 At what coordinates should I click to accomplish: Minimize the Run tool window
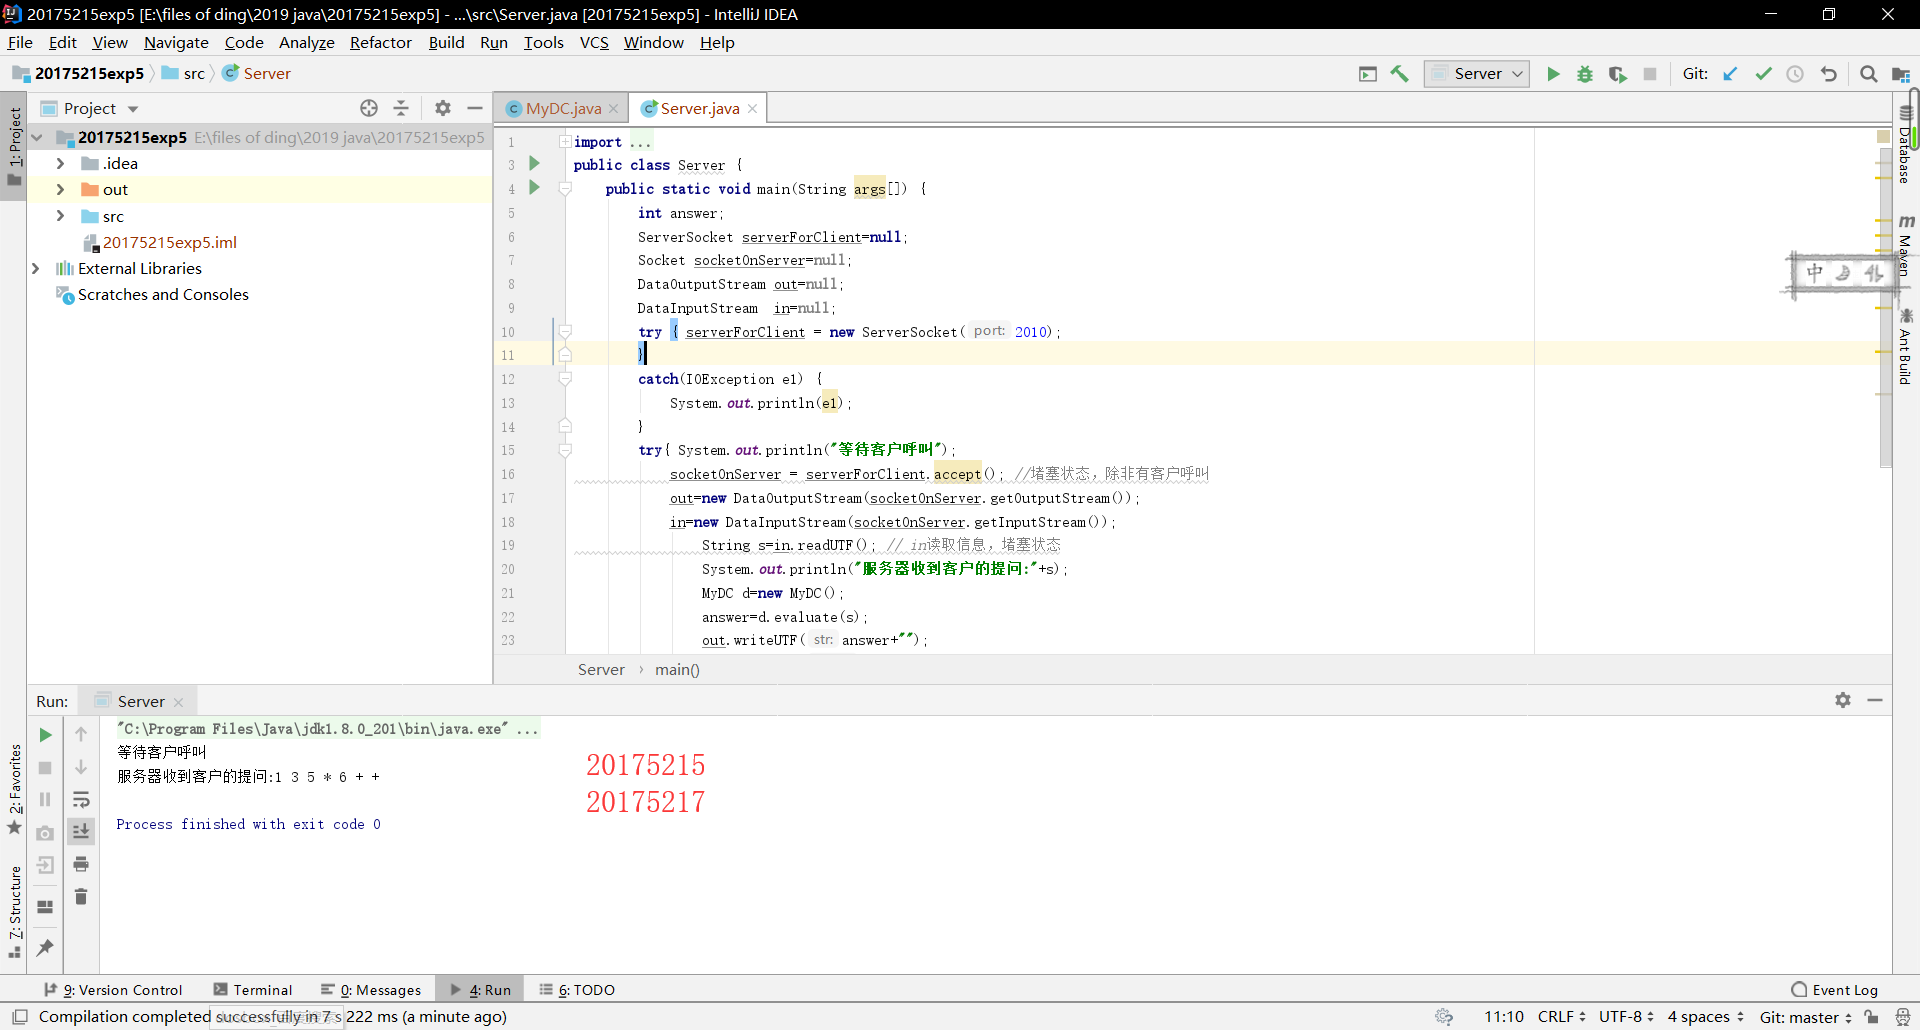(x=1875, y=700)
